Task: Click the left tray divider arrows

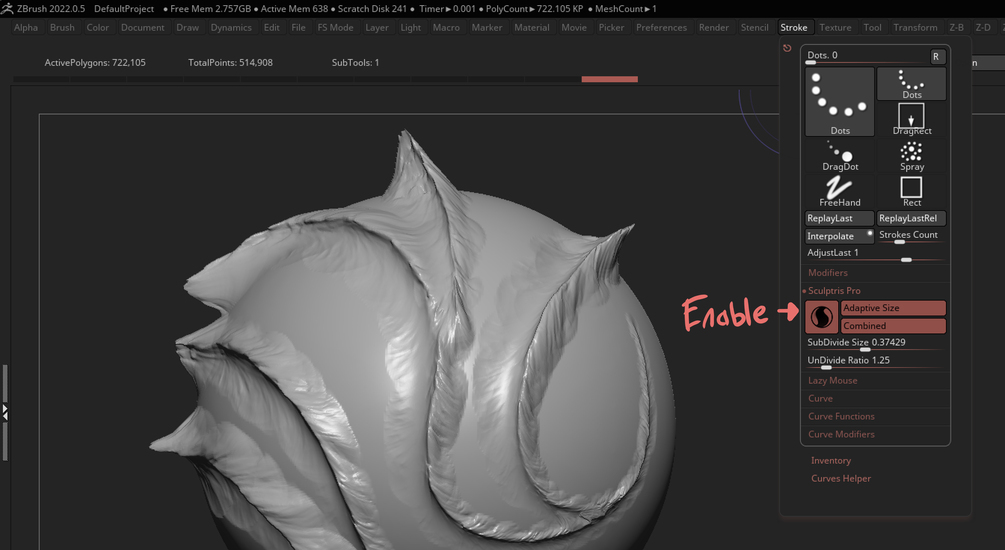Action: (4, 412)
